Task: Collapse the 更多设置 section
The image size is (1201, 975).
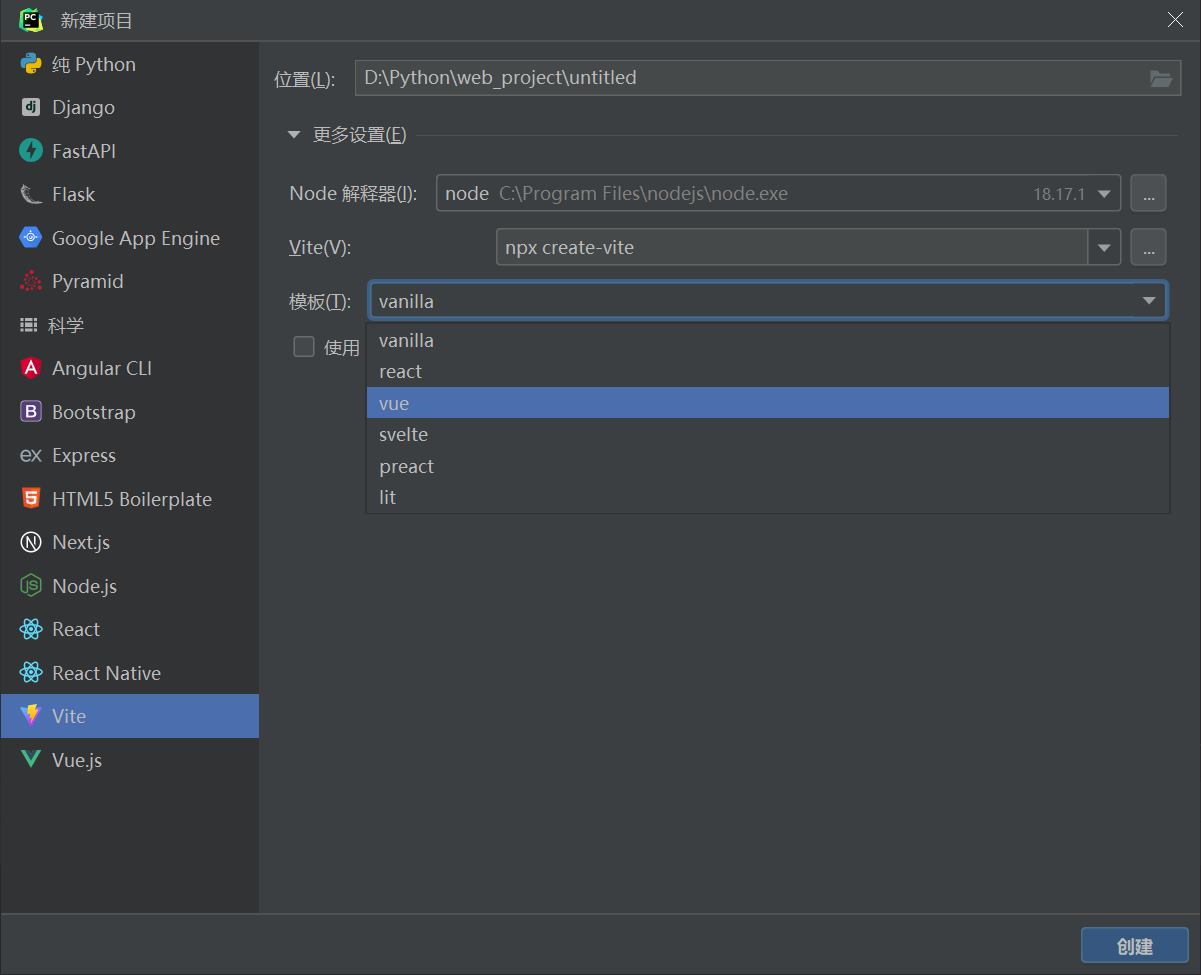Action: 294,135
